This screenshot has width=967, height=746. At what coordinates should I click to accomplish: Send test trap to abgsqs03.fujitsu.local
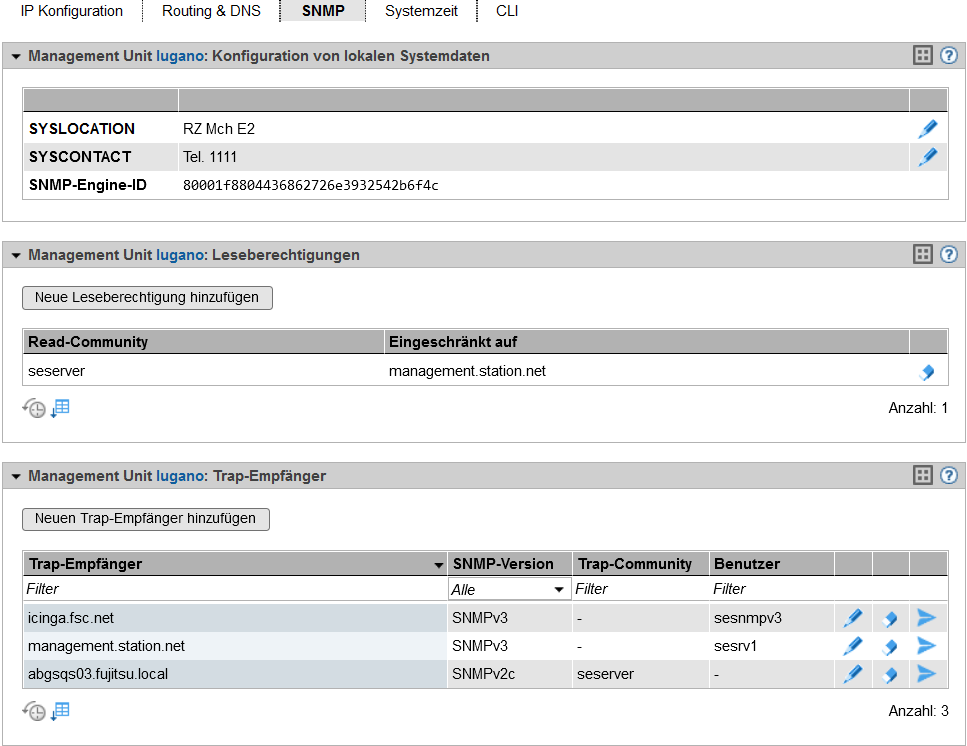point(927,674)
